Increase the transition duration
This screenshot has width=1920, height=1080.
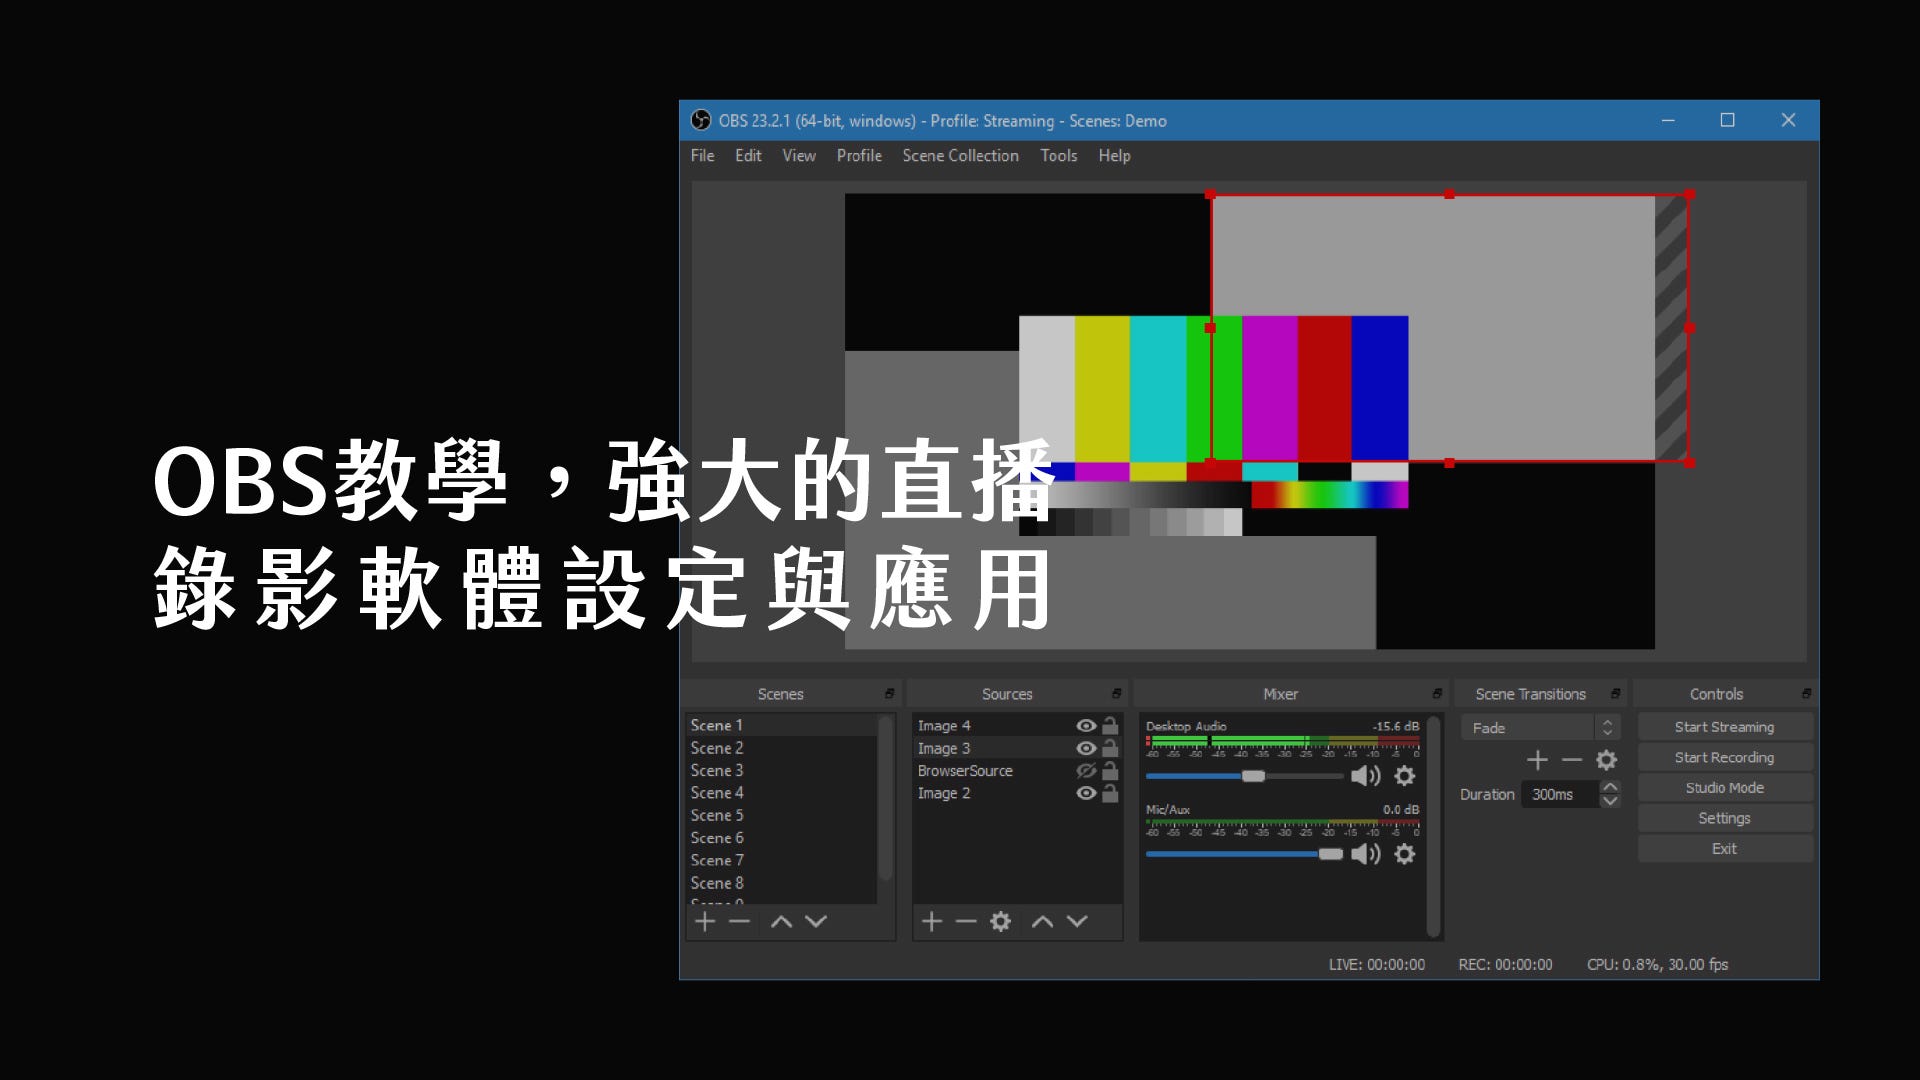pyautogui.click(x=1610, y=787)
